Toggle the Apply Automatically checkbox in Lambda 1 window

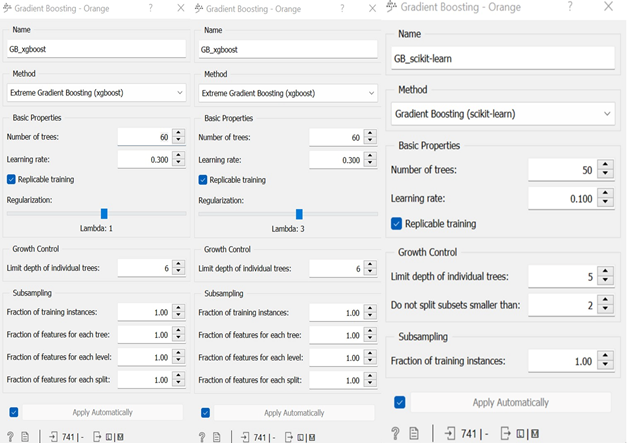coord(13,412)
